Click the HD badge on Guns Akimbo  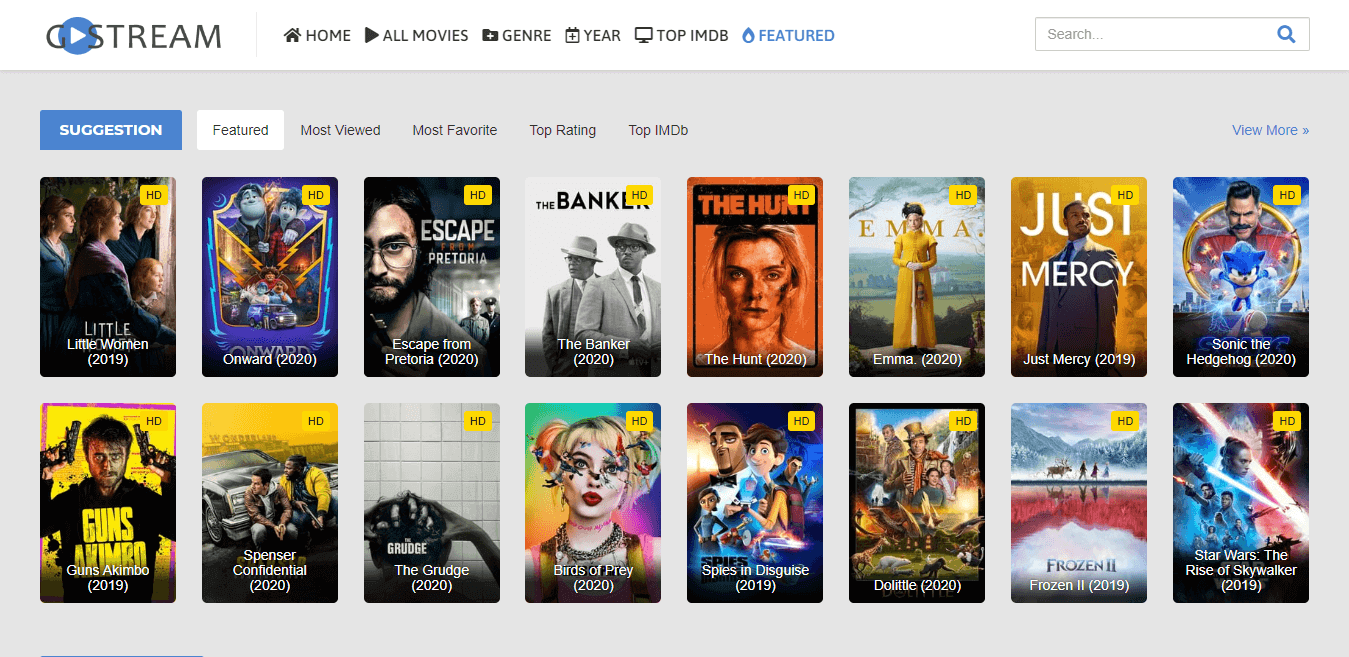(x=154, y=421)
